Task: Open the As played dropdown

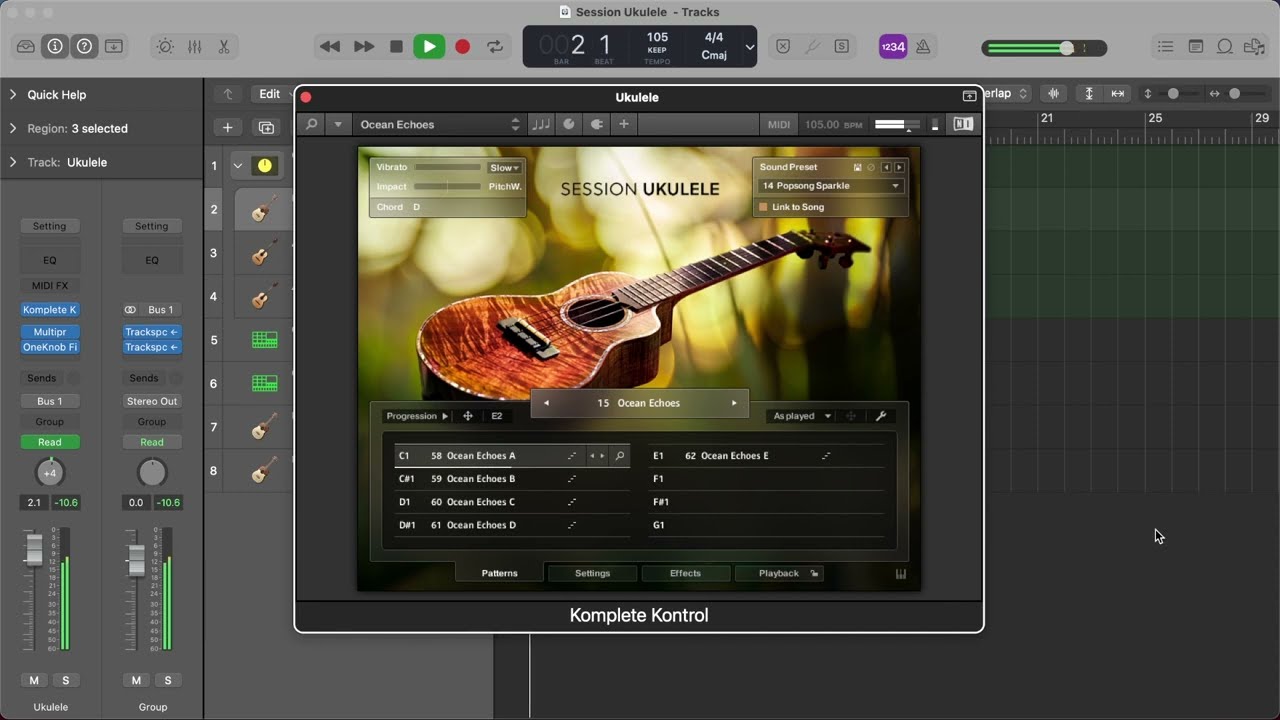Action: tap(801, 416)
